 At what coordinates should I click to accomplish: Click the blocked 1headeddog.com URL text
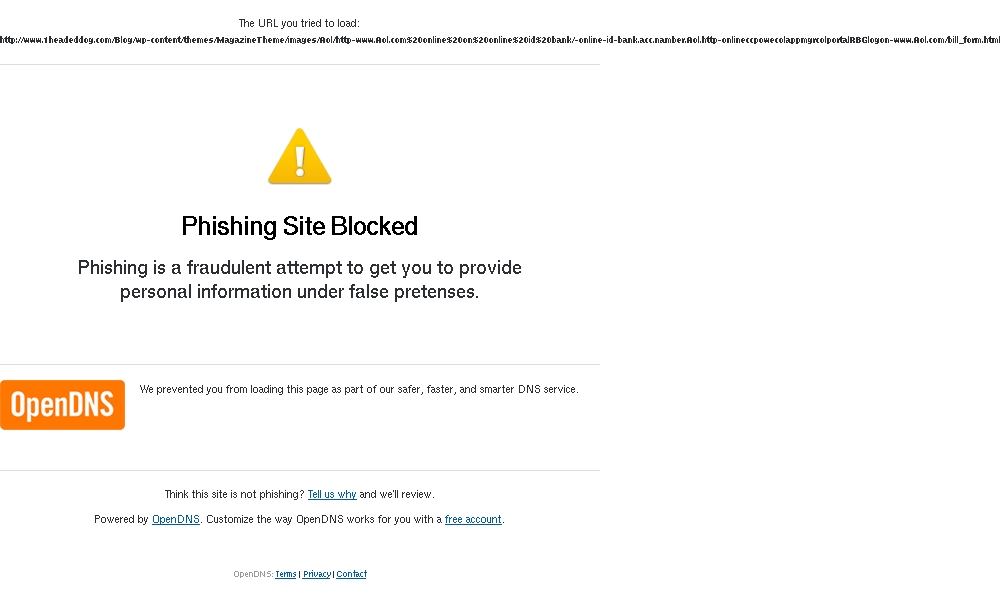pyautogui.click(x=500, y=40)
